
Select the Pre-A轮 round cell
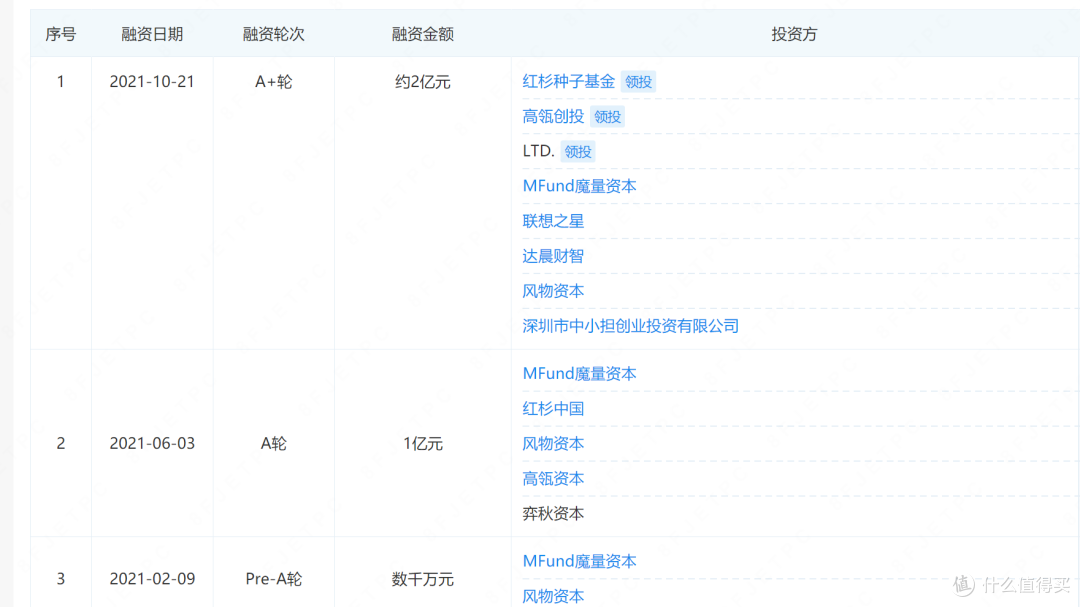coord(273,579)
